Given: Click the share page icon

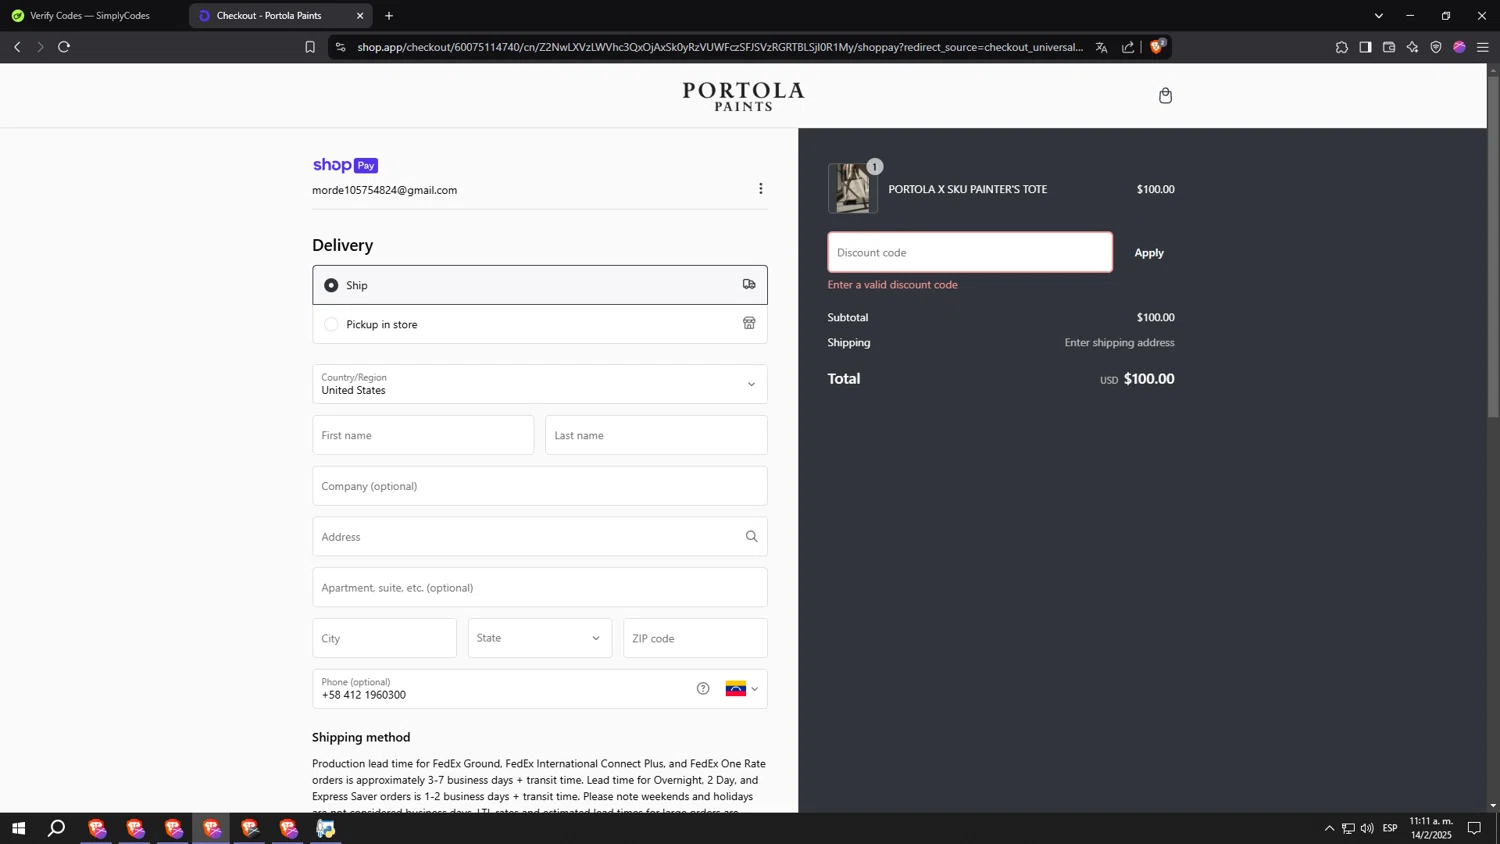Looking at the screenshot, I should pos(1128,47).
